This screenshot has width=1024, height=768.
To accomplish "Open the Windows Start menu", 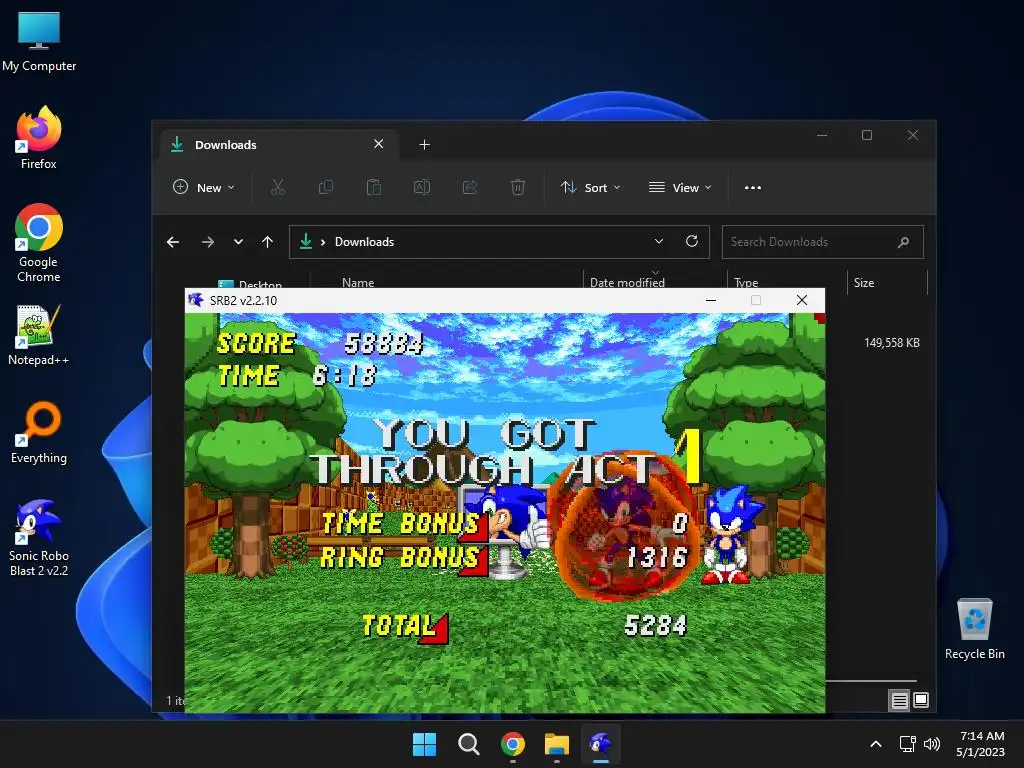I will point(424,744).
